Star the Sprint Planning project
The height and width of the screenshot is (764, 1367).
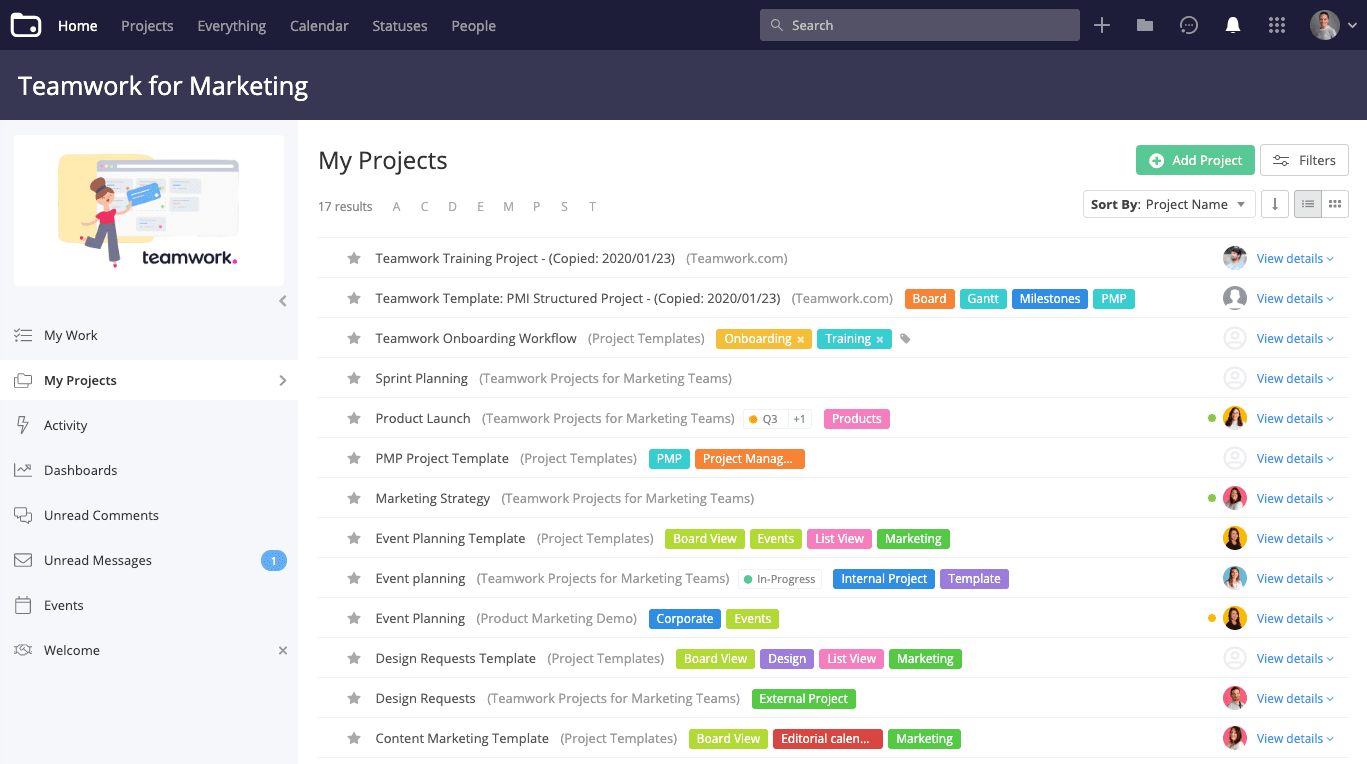(353, 379)
